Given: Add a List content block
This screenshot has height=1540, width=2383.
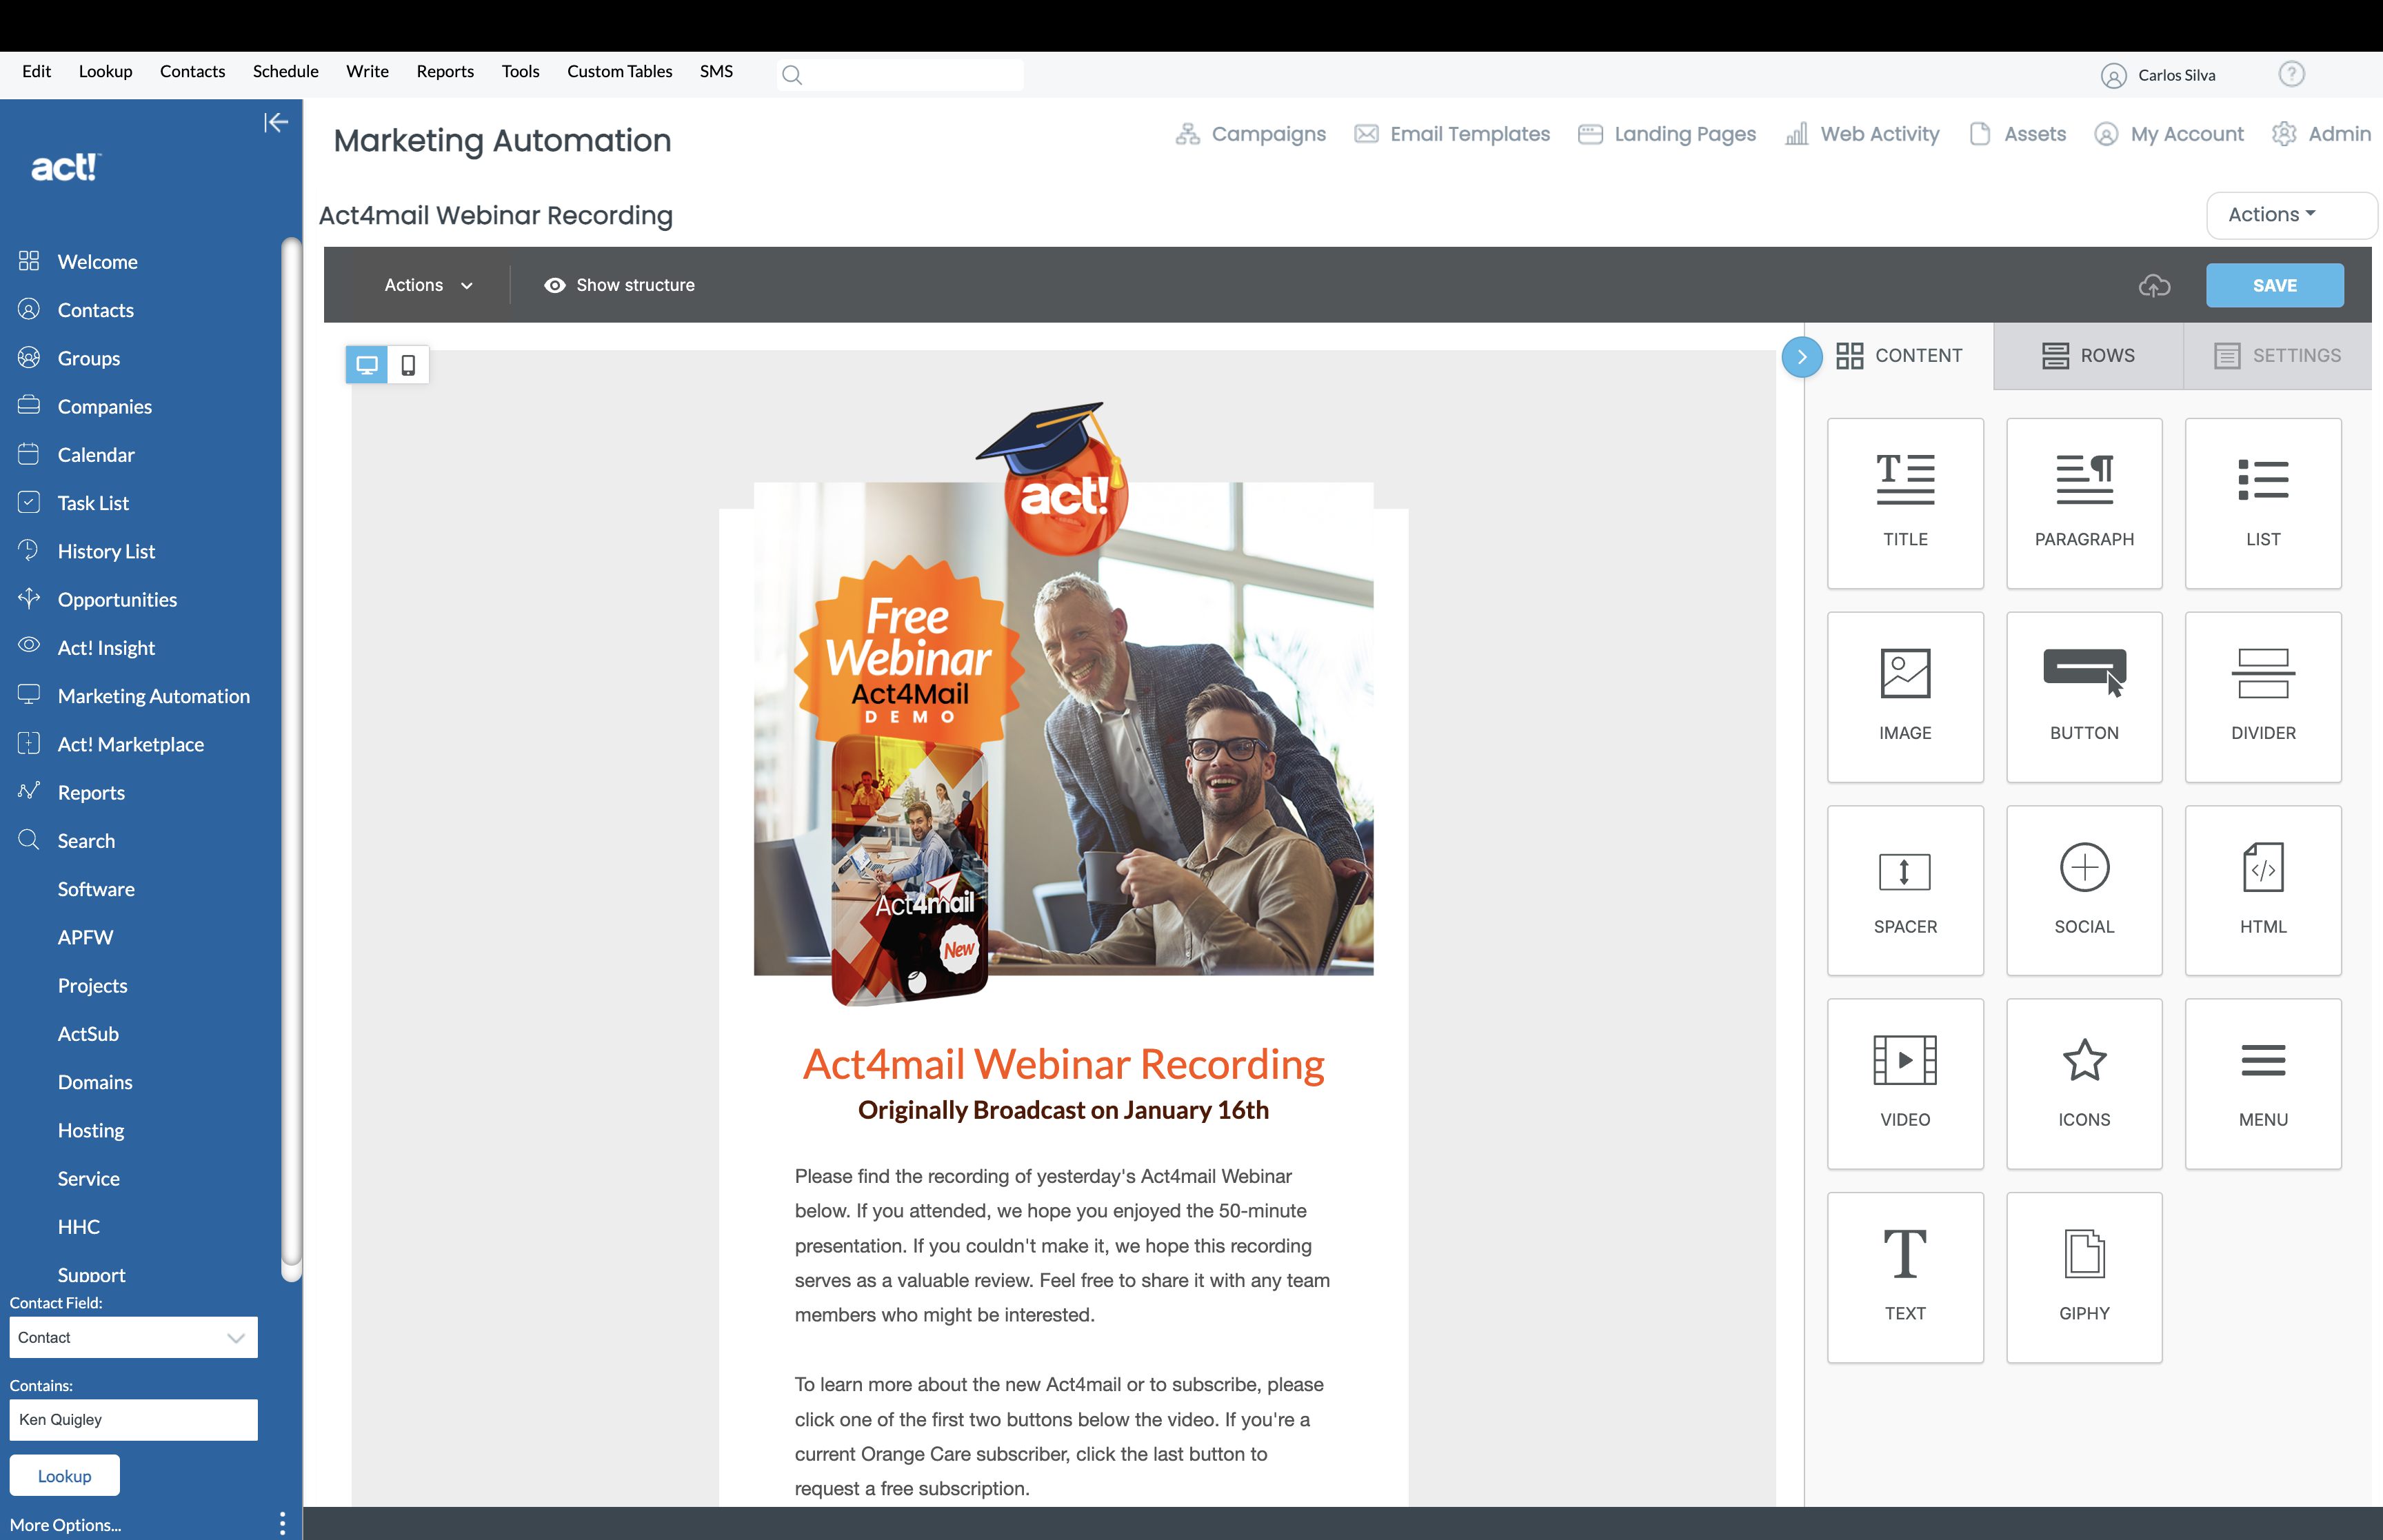Looking at the screenshot, I should (2262, 503).
